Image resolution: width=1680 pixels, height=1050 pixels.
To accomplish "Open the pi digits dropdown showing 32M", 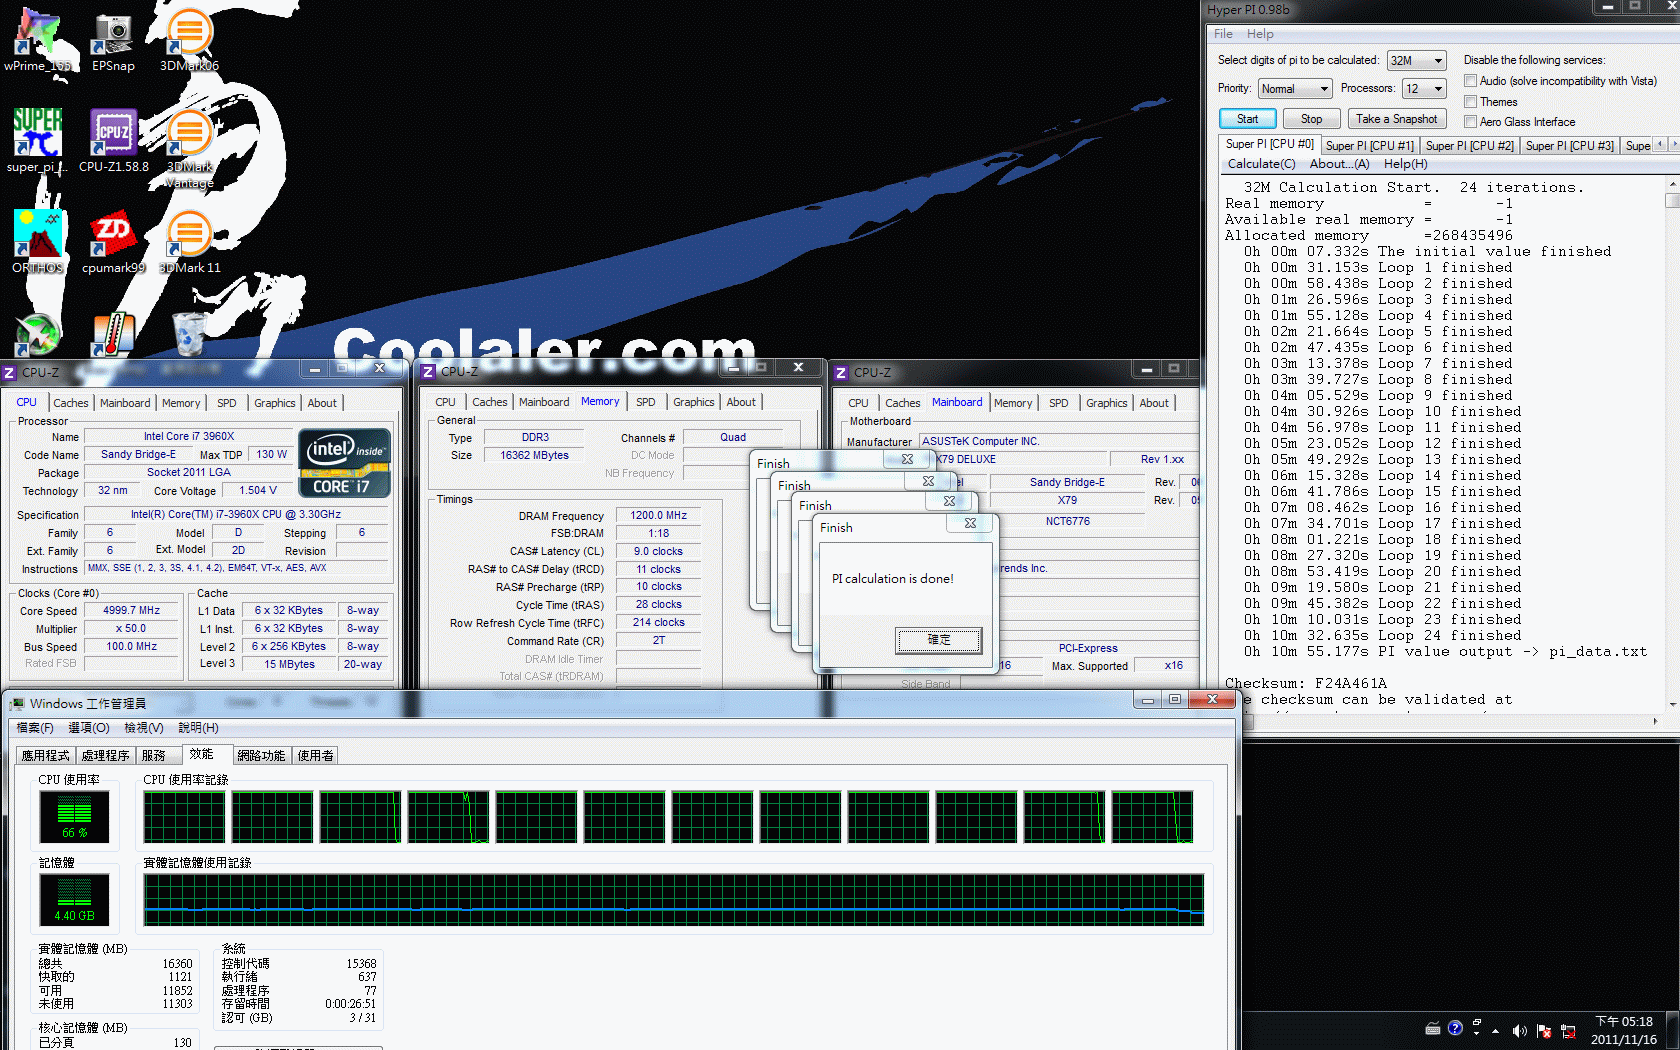I will (x=1416, y=61).
